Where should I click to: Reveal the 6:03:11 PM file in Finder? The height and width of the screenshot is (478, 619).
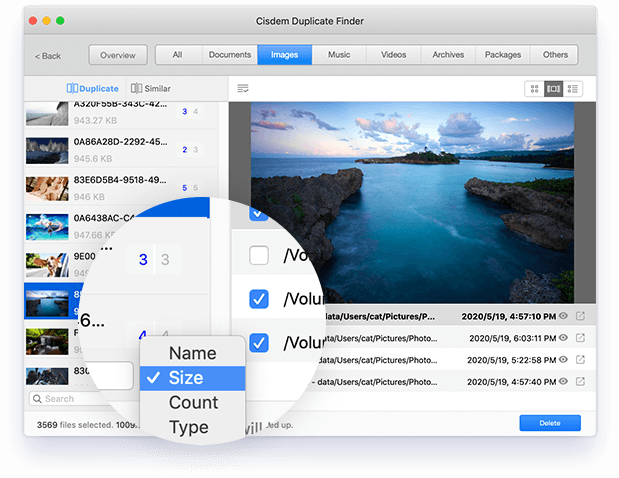click(x=581, y=338)
